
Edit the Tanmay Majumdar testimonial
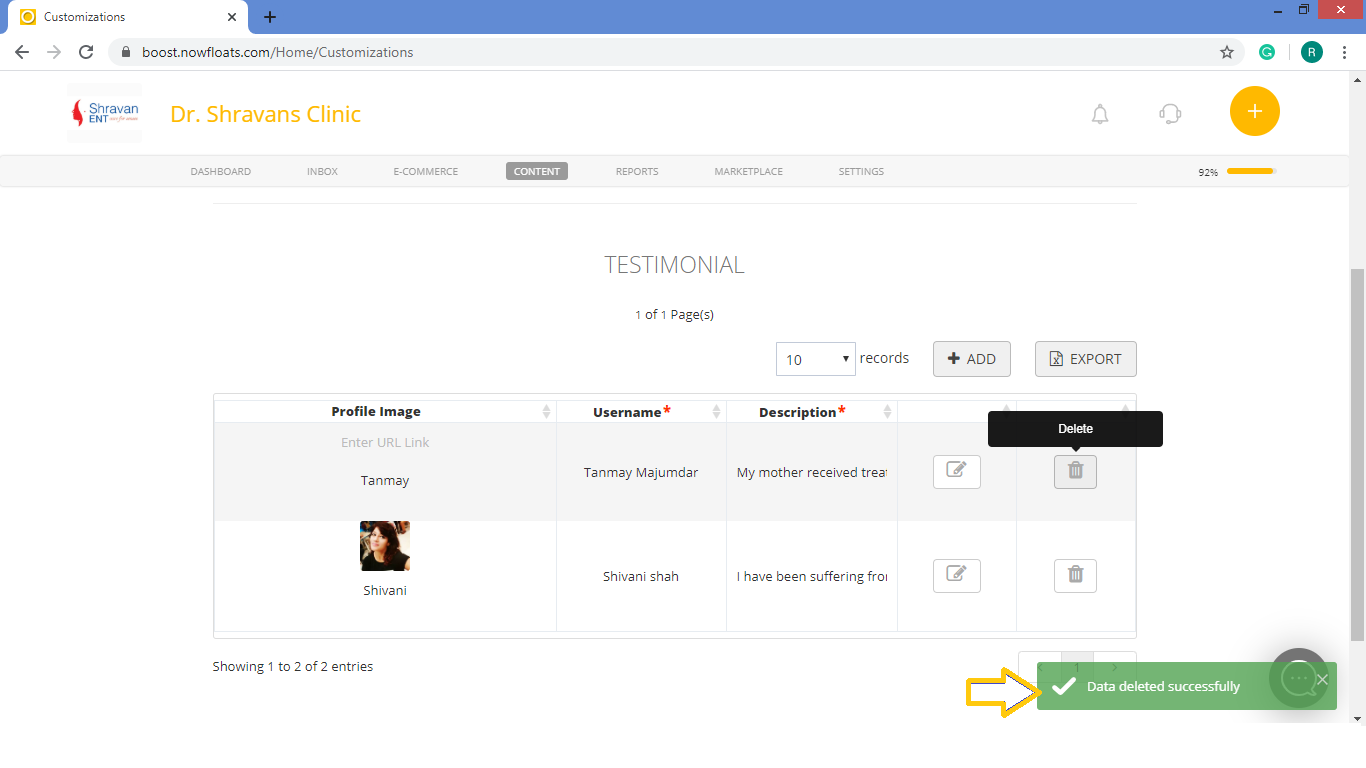coord(956,472)
